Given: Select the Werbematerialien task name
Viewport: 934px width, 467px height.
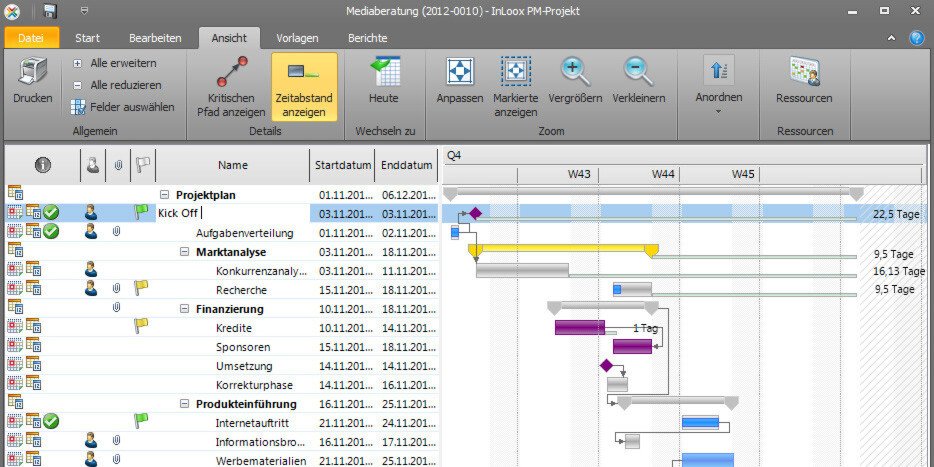Looking at the screenshot, I should pos(261,462).
